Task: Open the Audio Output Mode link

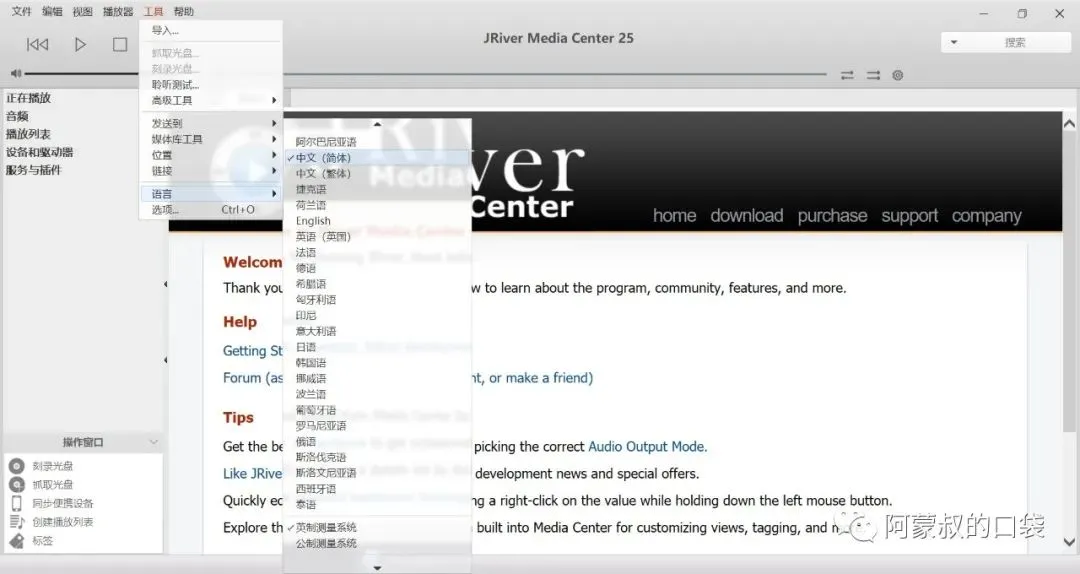Action: [647, 447]
